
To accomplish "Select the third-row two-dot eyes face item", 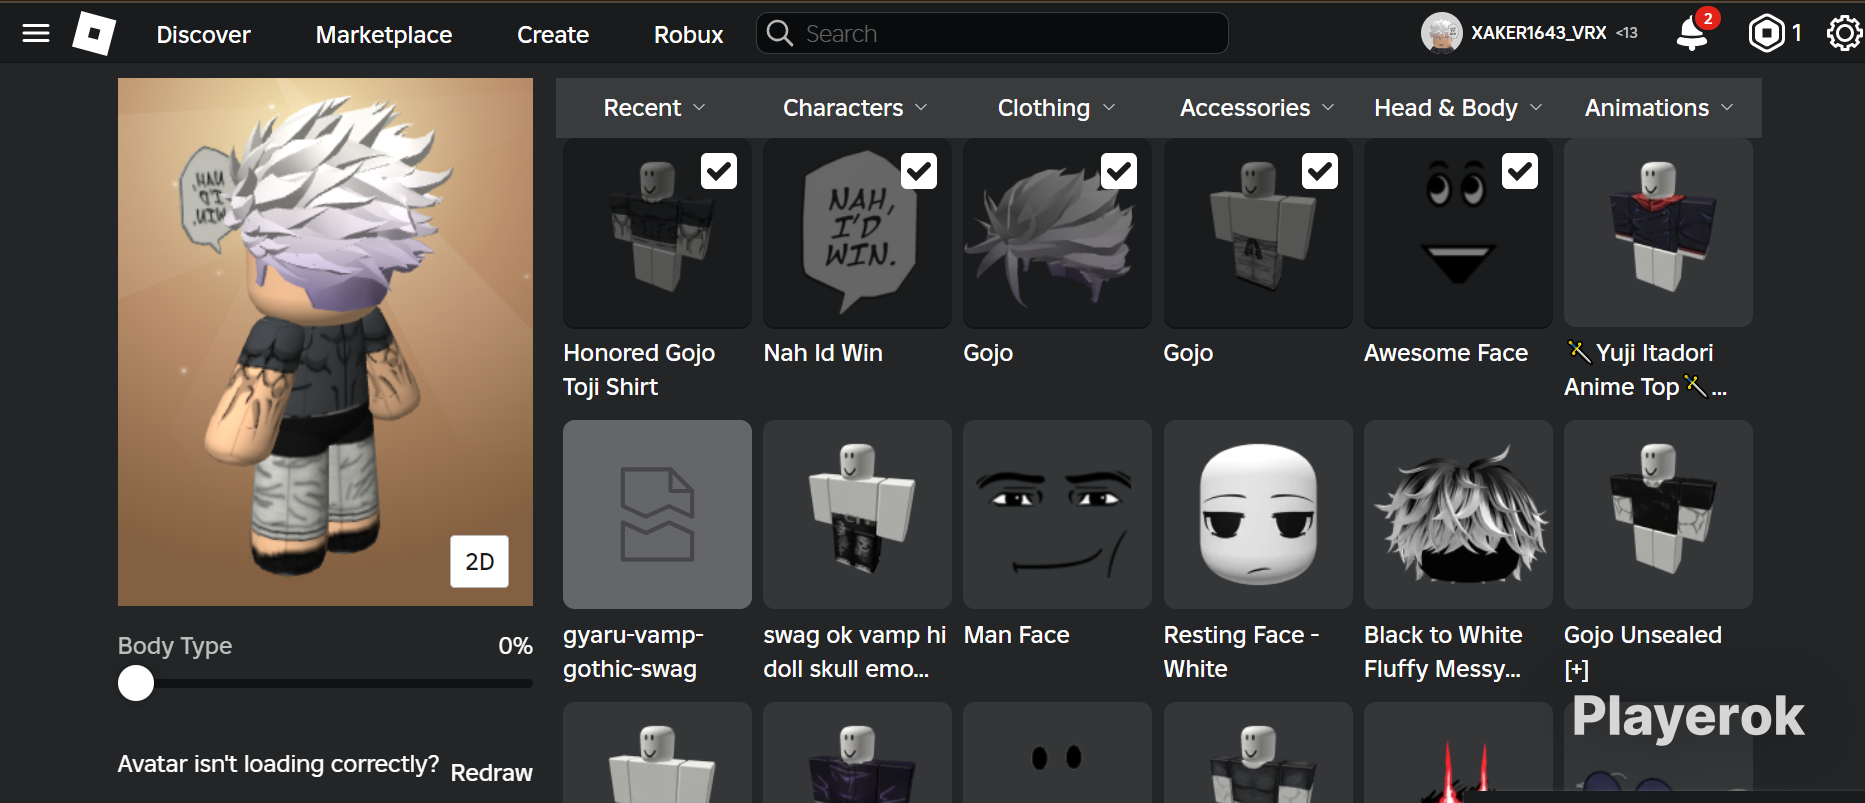I will click(1057, 753).
